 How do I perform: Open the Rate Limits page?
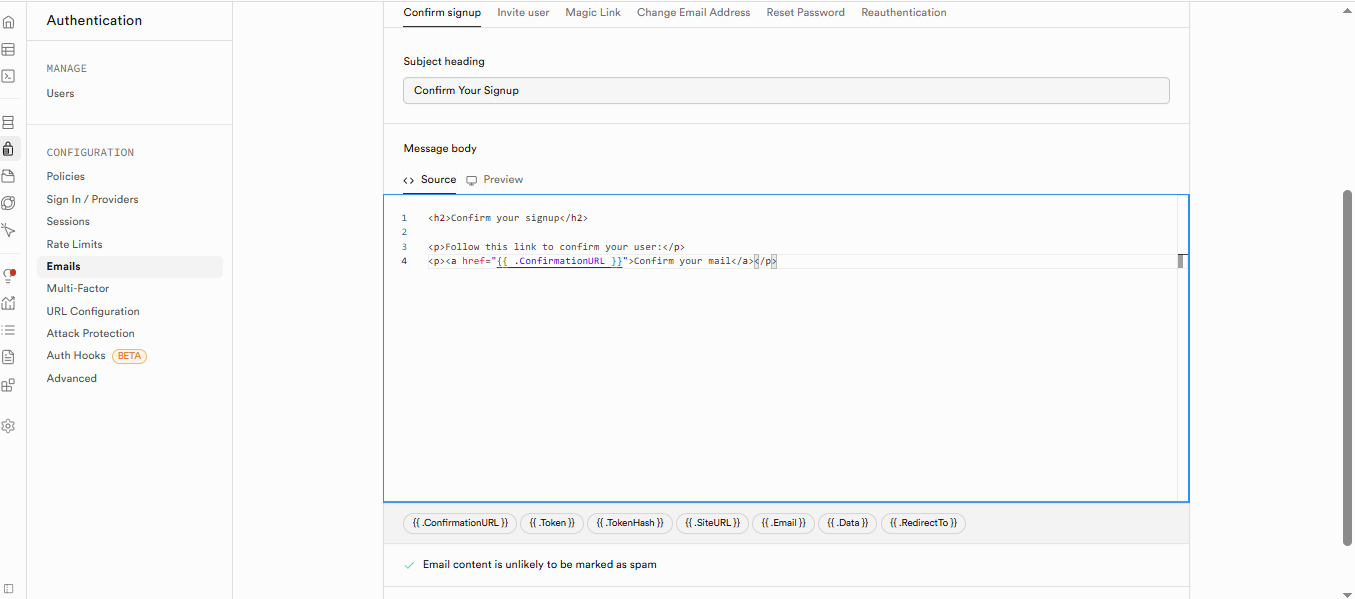click(x=74, y=244)
